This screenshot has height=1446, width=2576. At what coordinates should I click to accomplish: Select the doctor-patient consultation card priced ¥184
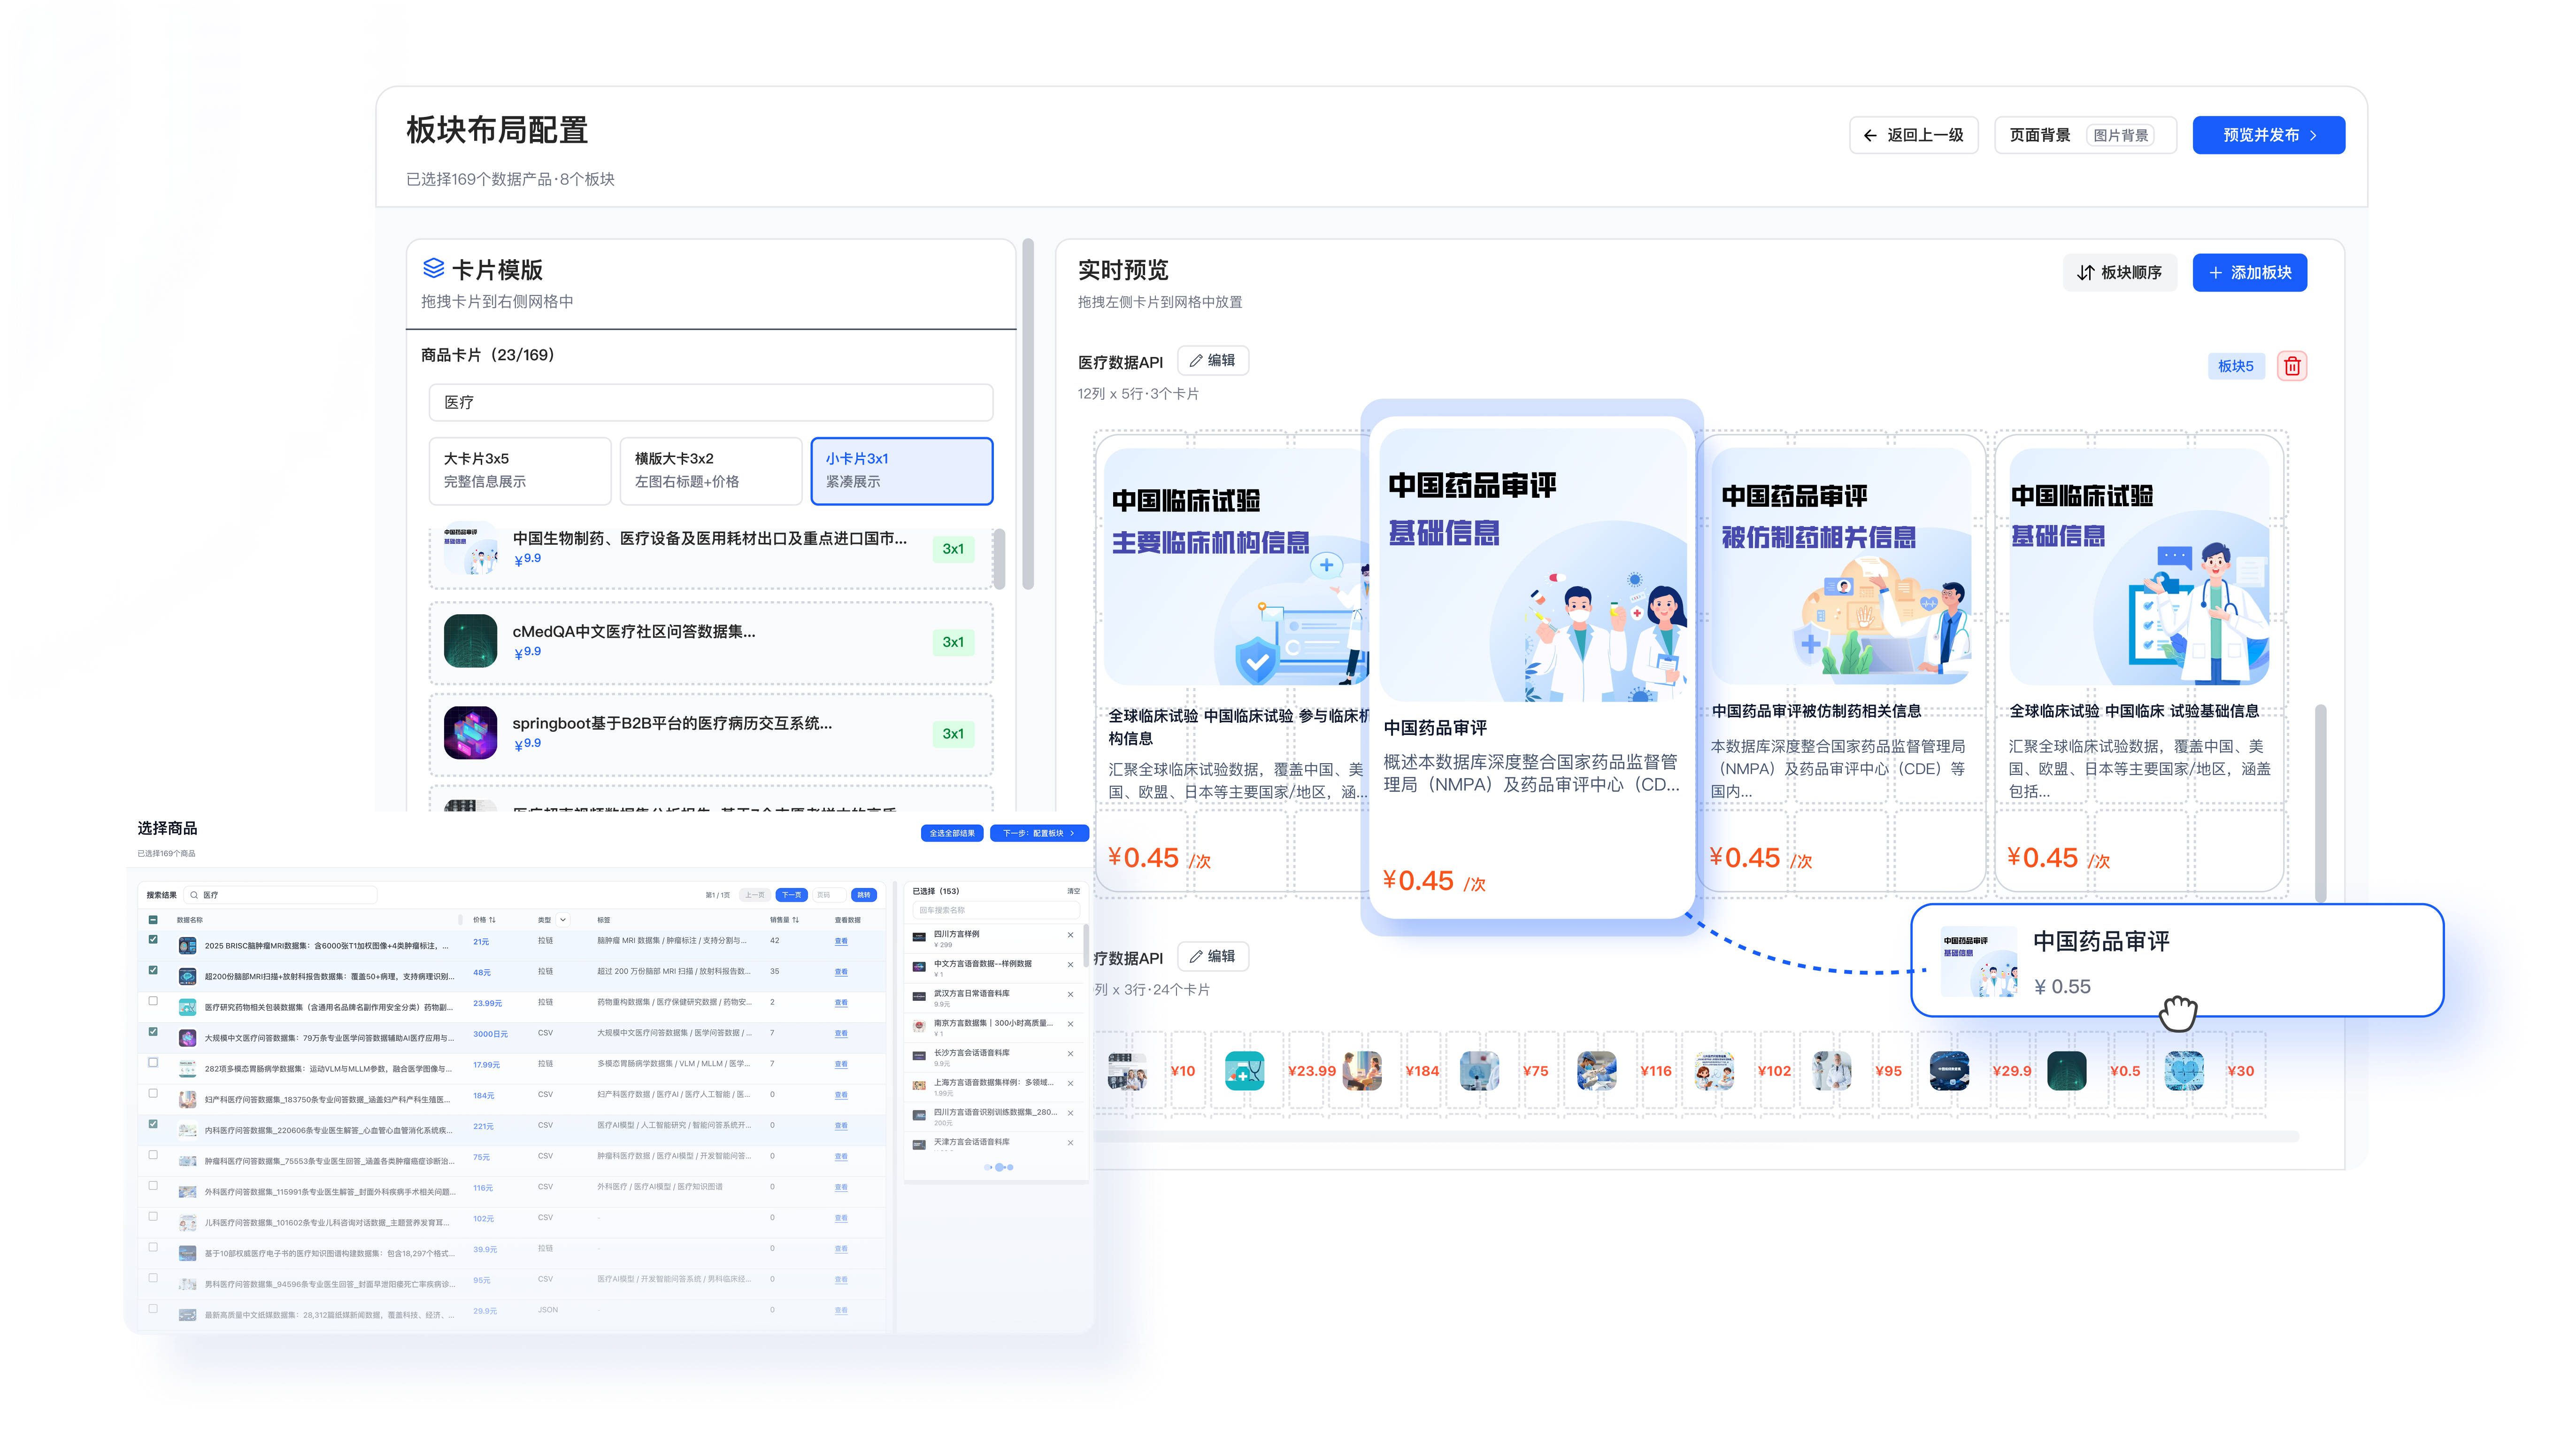[x=1362, y=1071]
